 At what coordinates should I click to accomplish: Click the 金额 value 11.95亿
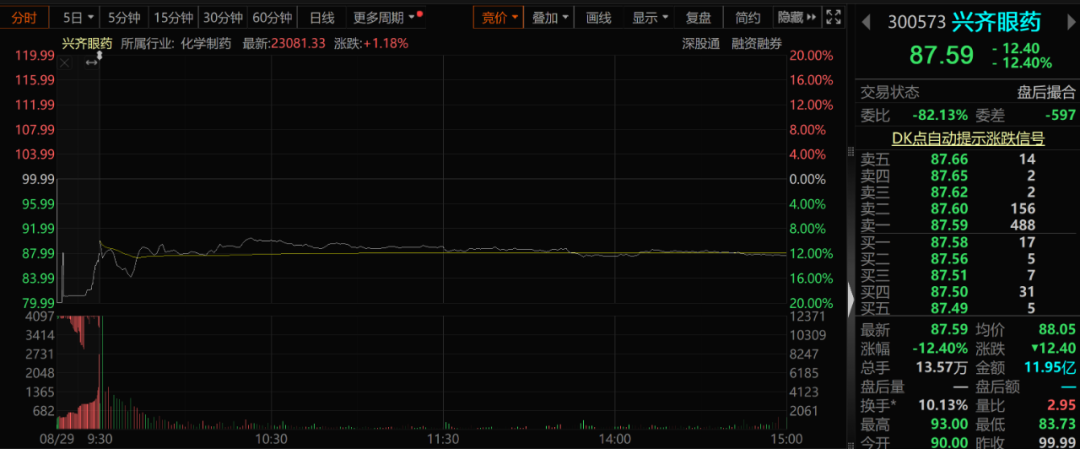click(1050, 367)
